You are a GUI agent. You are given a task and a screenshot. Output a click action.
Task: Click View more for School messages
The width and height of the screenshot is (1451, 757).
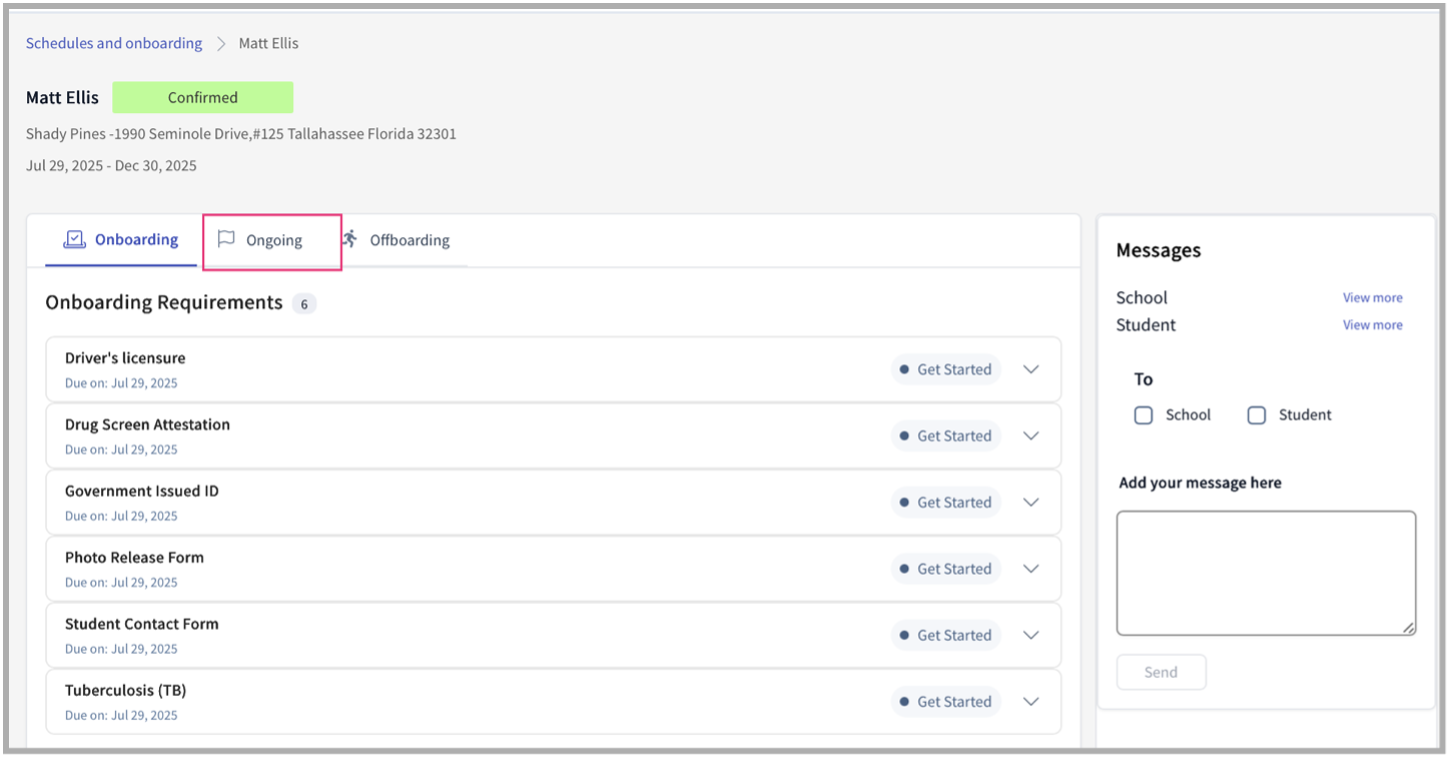[x=1372, y=298]
